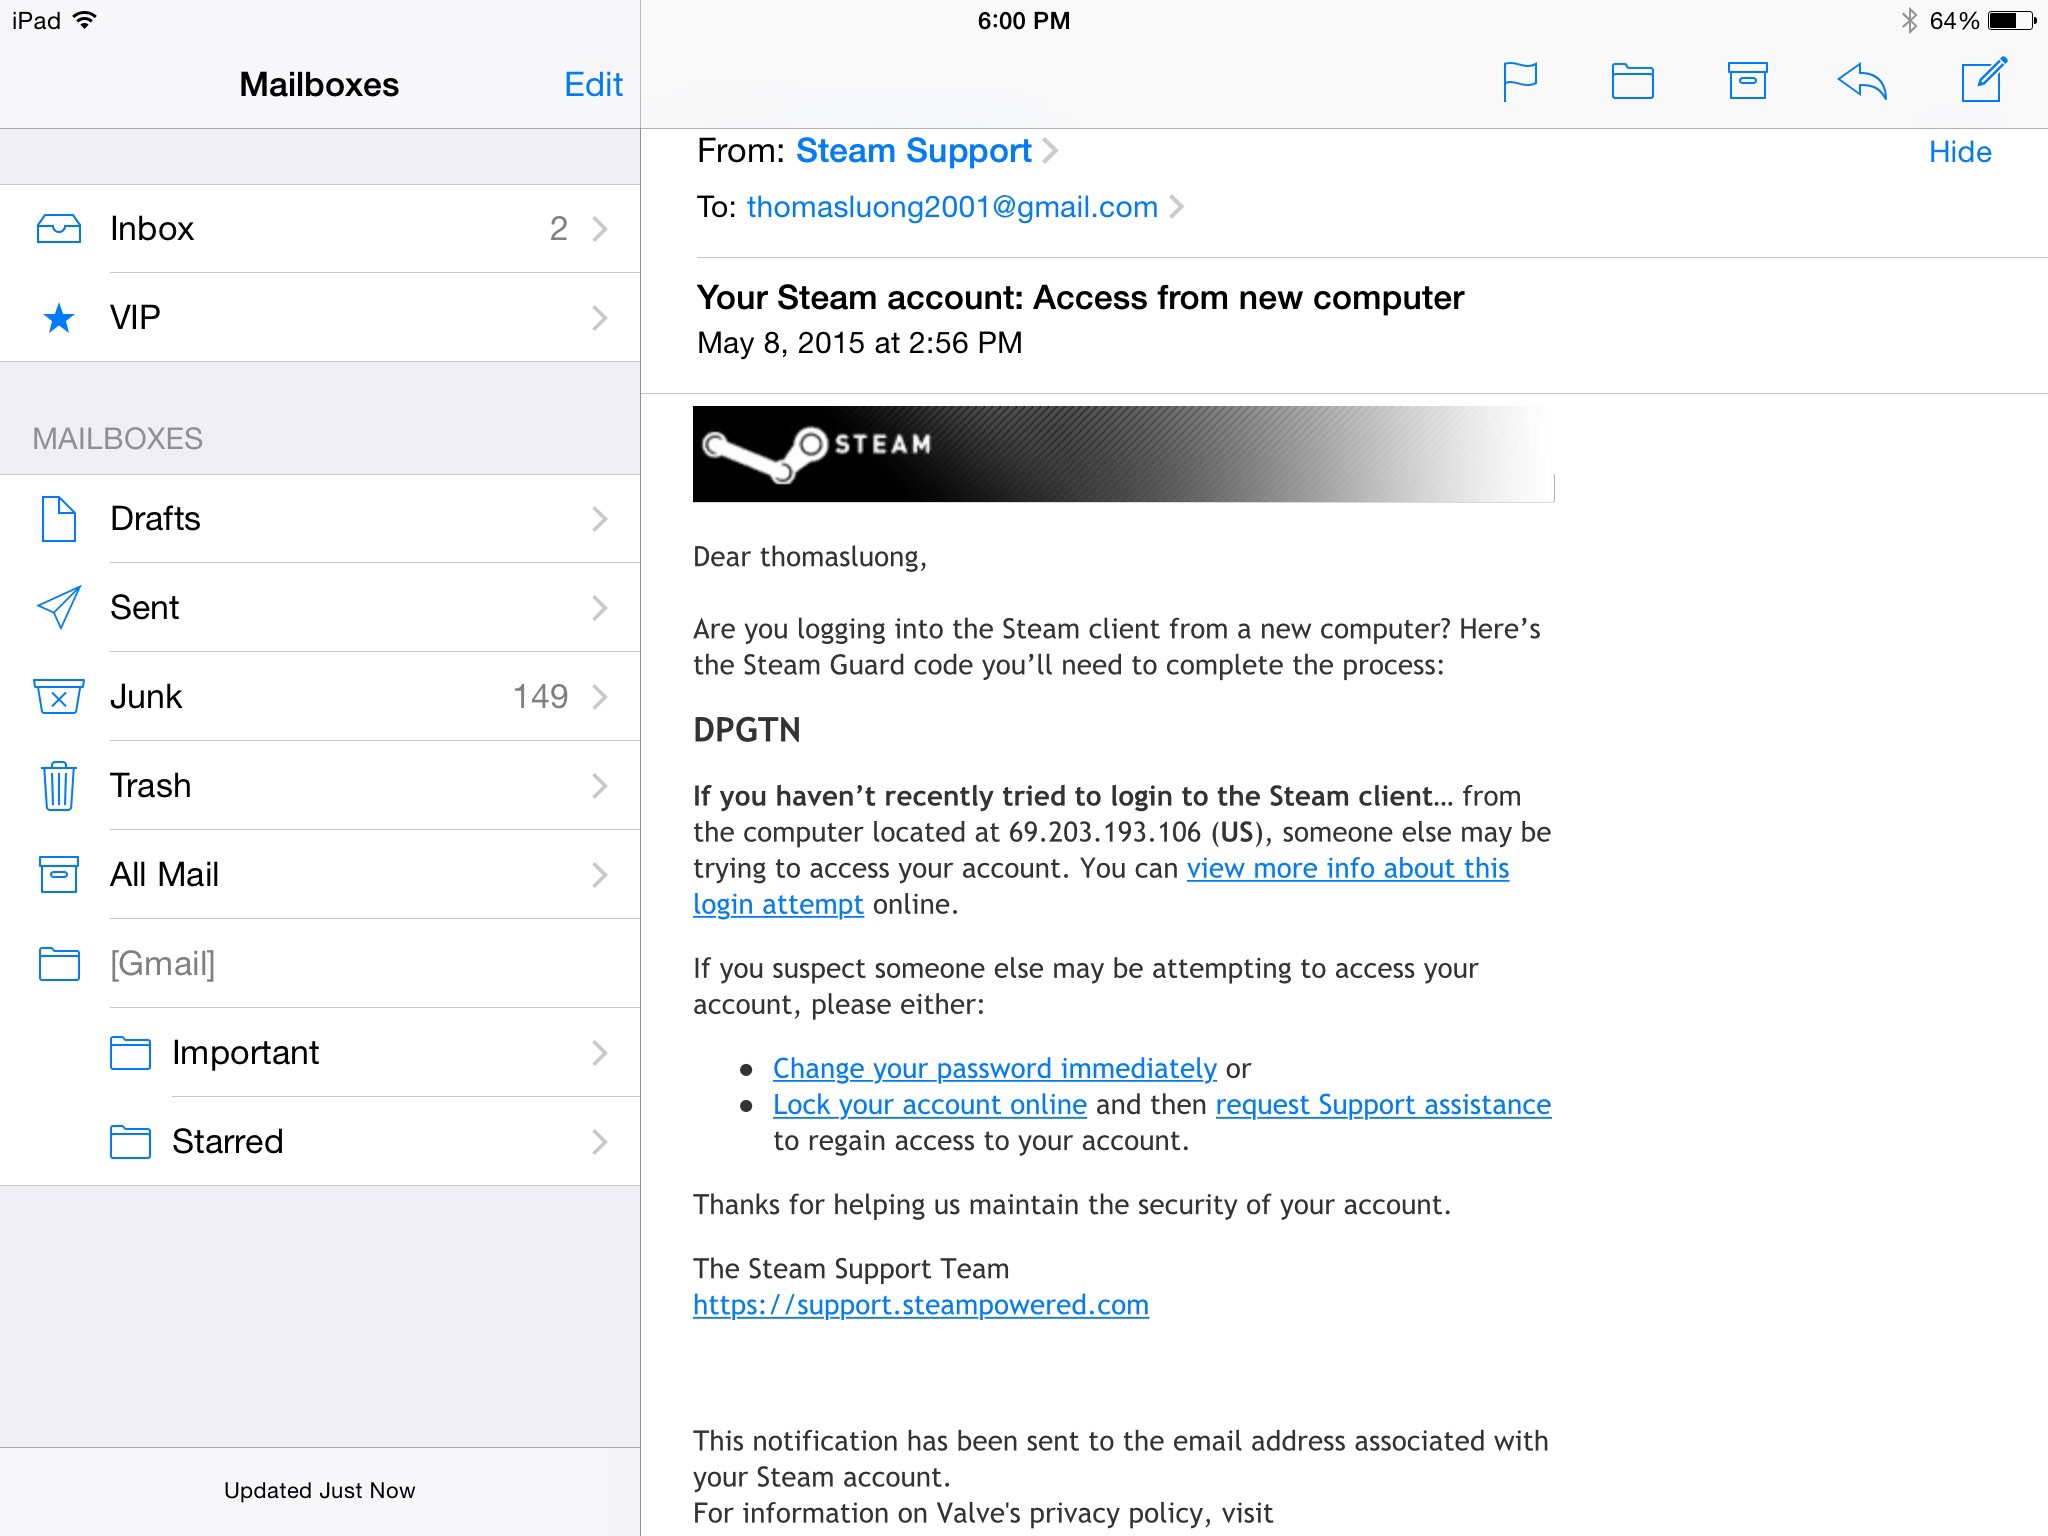This screenshot has width=2048, height=1536.
Task: Tap the move-to-folder icon
Action: (x=1632, y=81)
